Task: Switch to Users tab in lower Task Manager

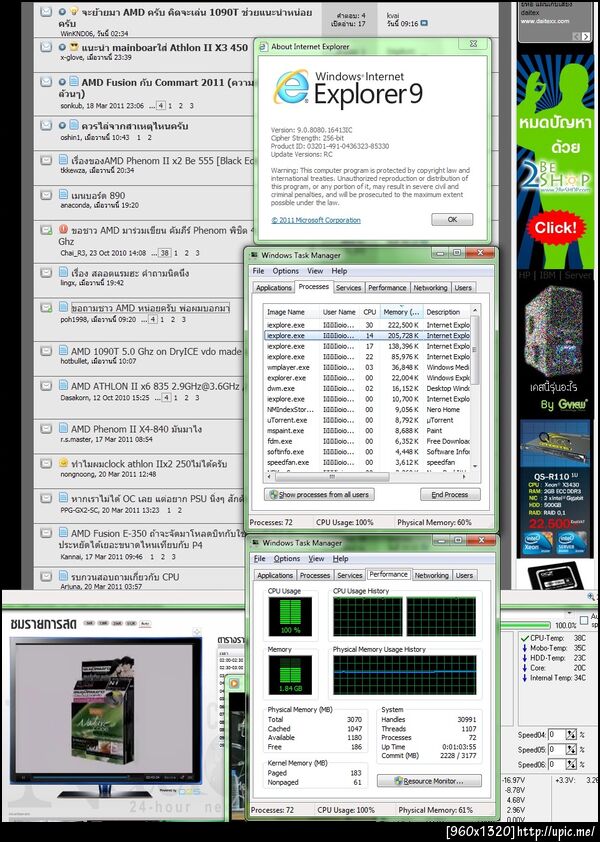Action: tap(464, 575)
